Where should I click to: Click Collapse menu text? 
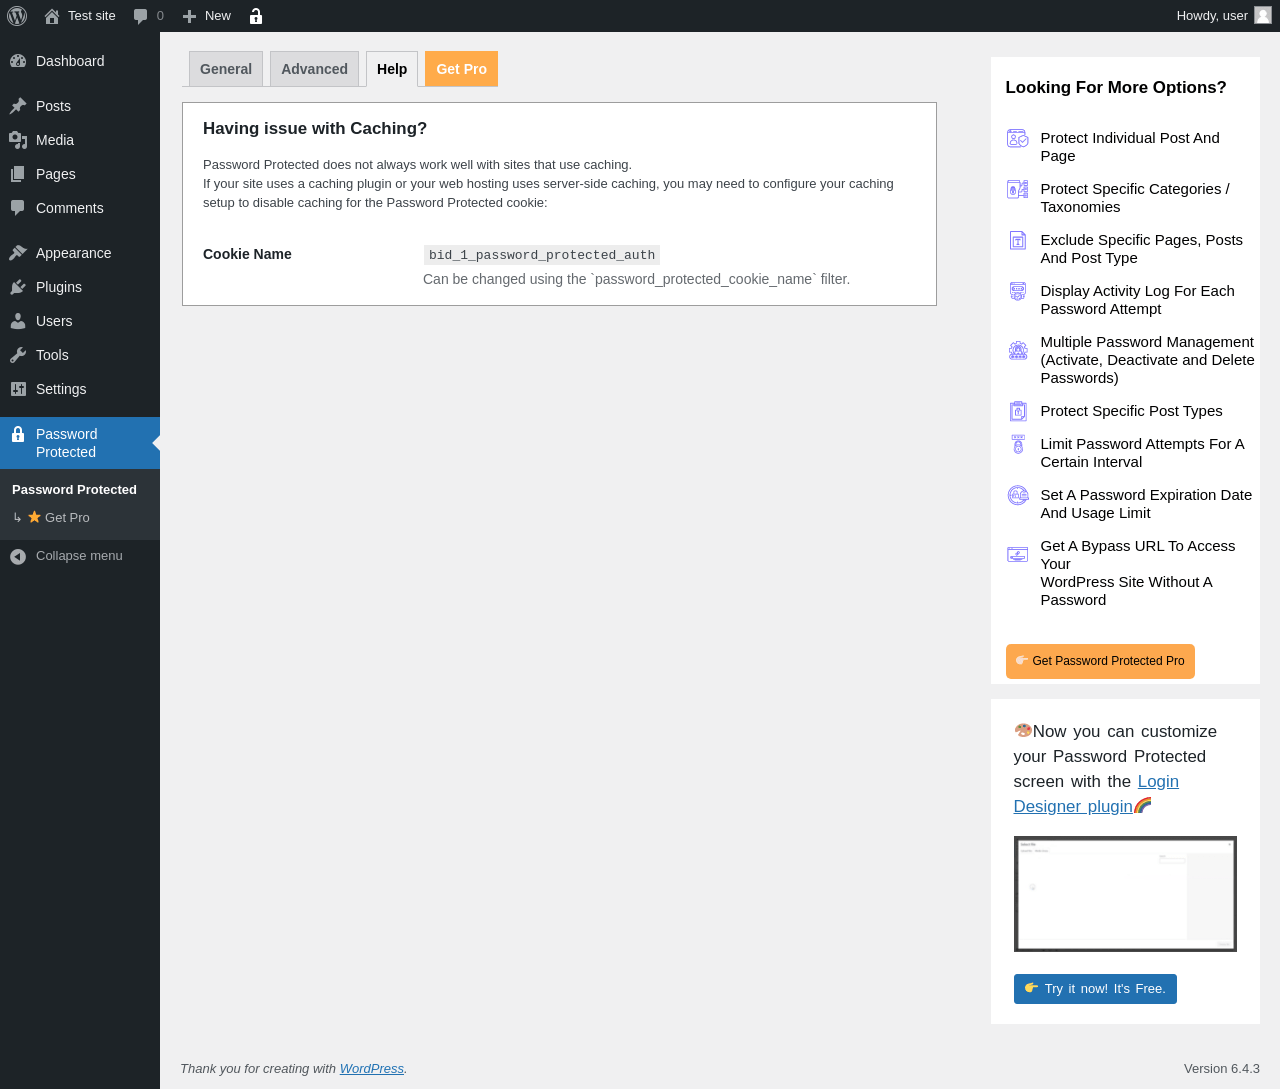79,556
